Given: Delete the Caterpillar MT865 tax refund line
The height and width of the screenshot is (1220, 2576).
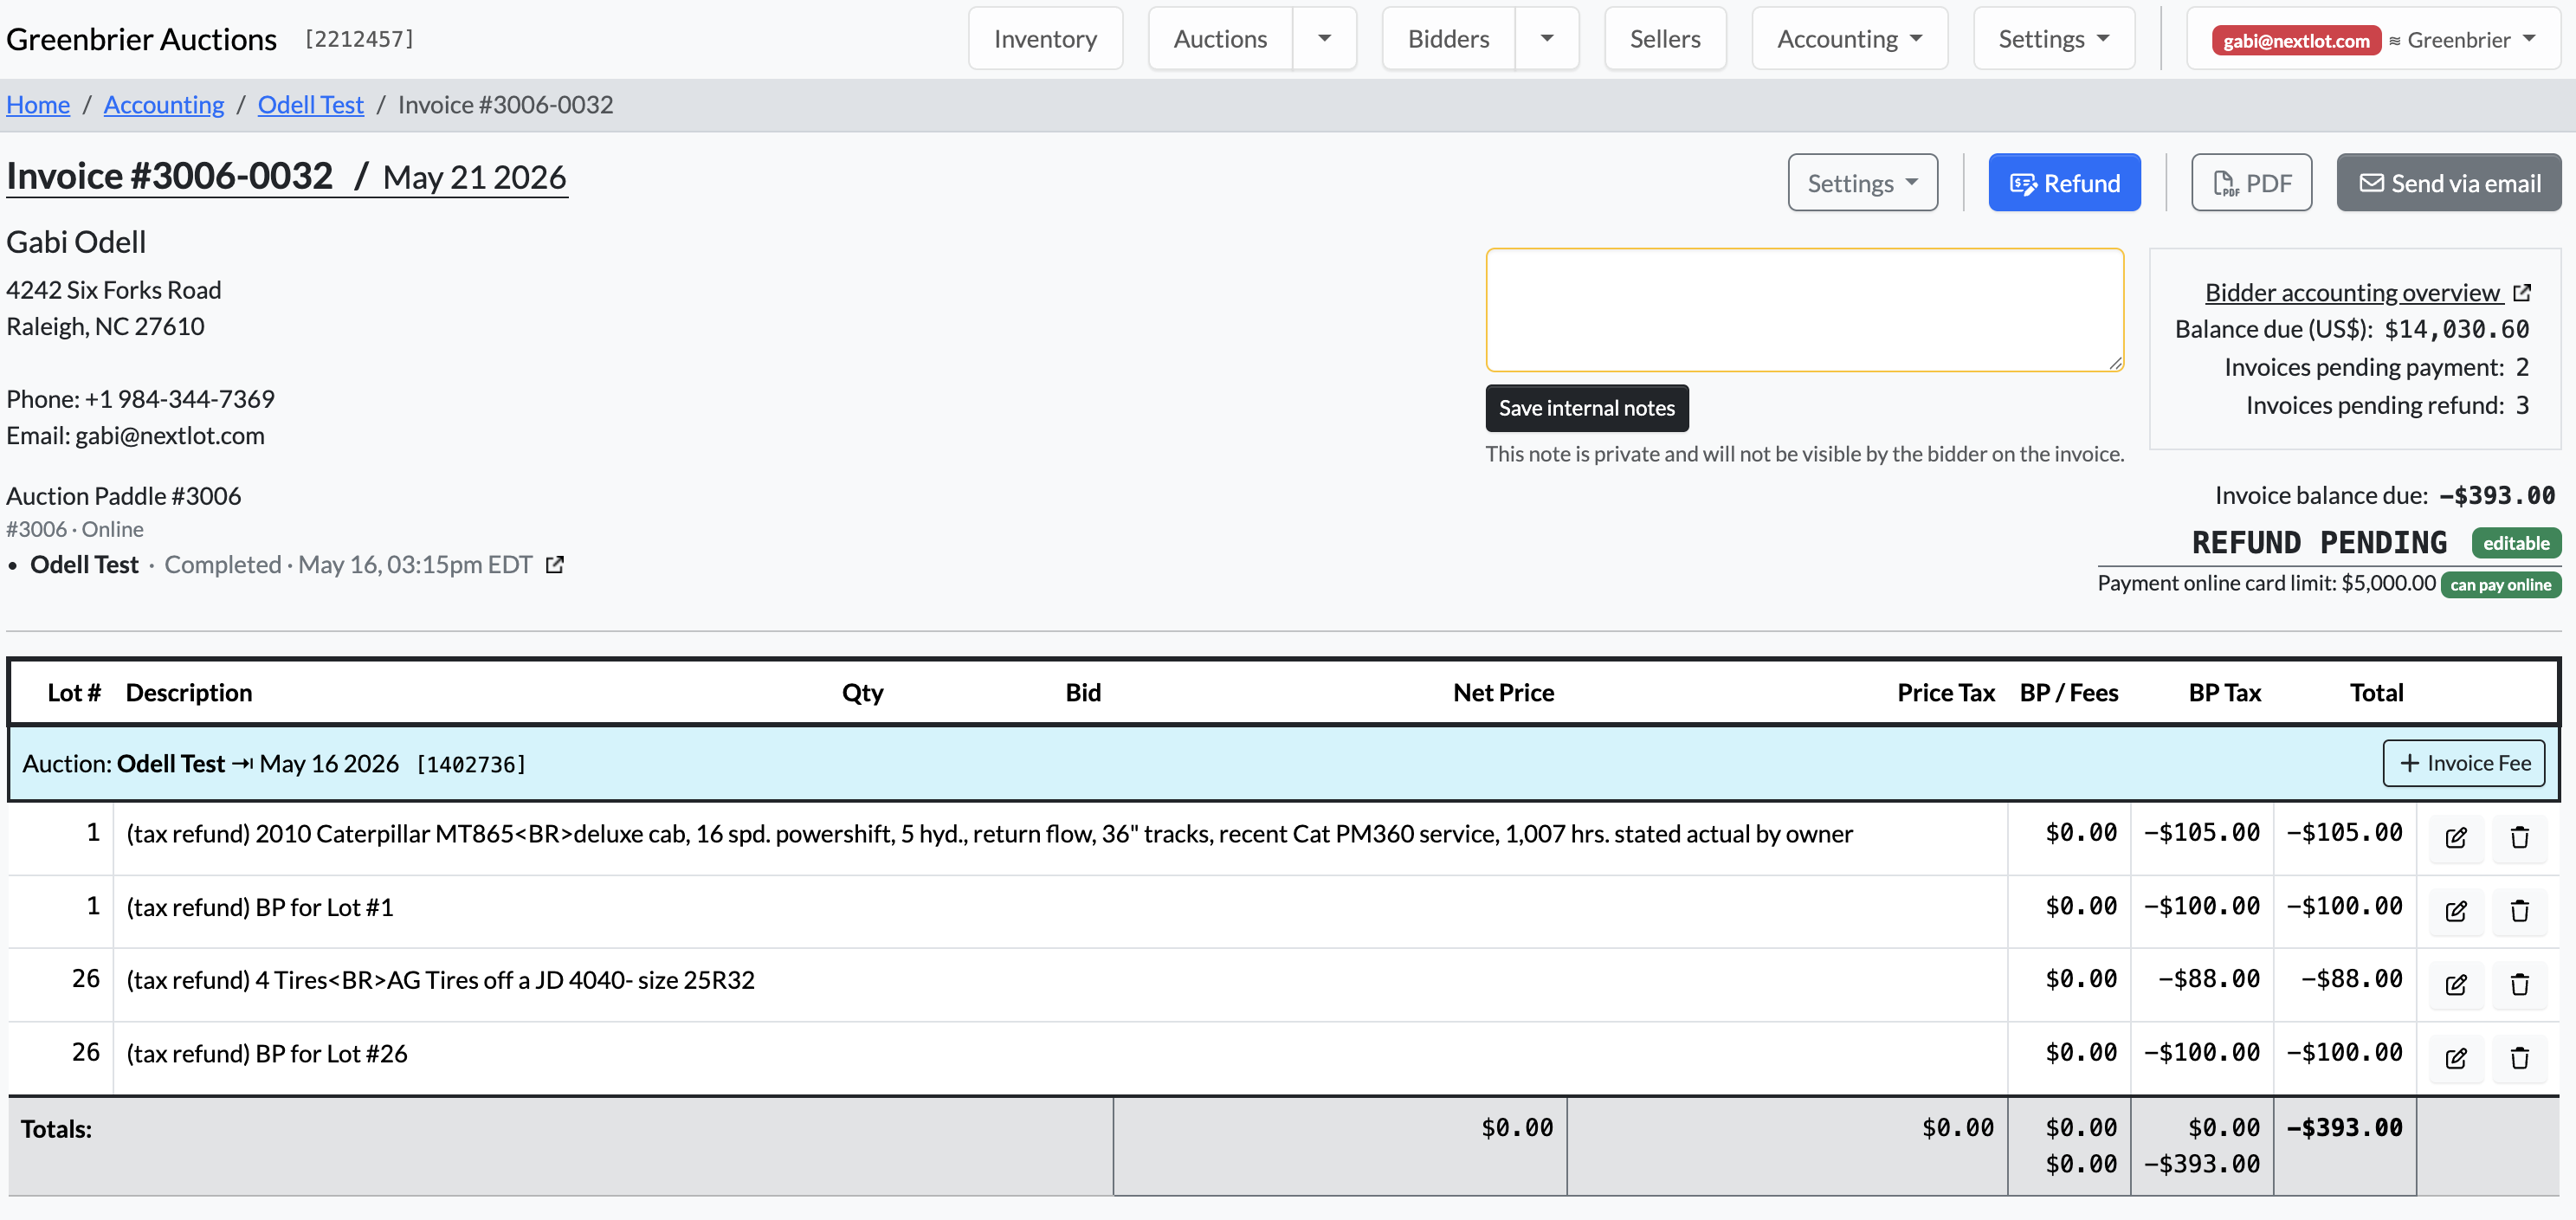Looking at the screenshot, I should tap(2519, 837).
